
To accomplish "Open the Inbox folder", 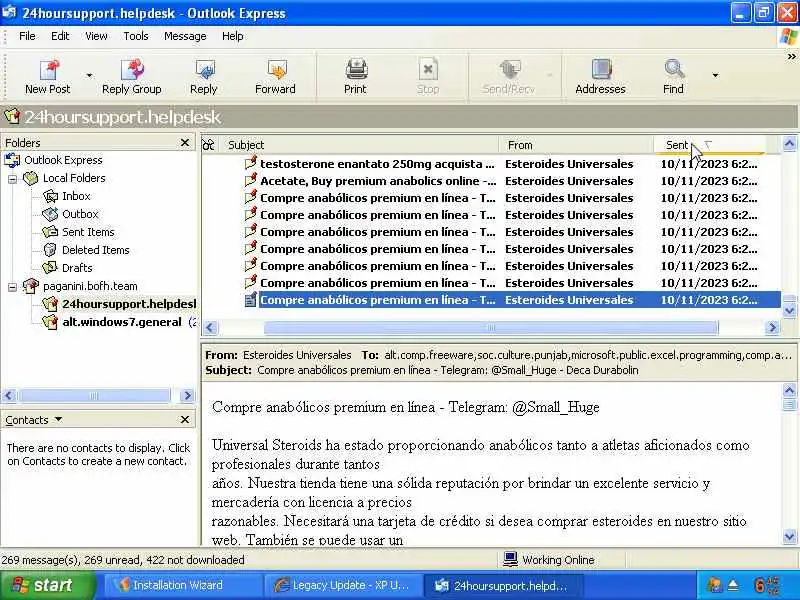I will 76,196.
